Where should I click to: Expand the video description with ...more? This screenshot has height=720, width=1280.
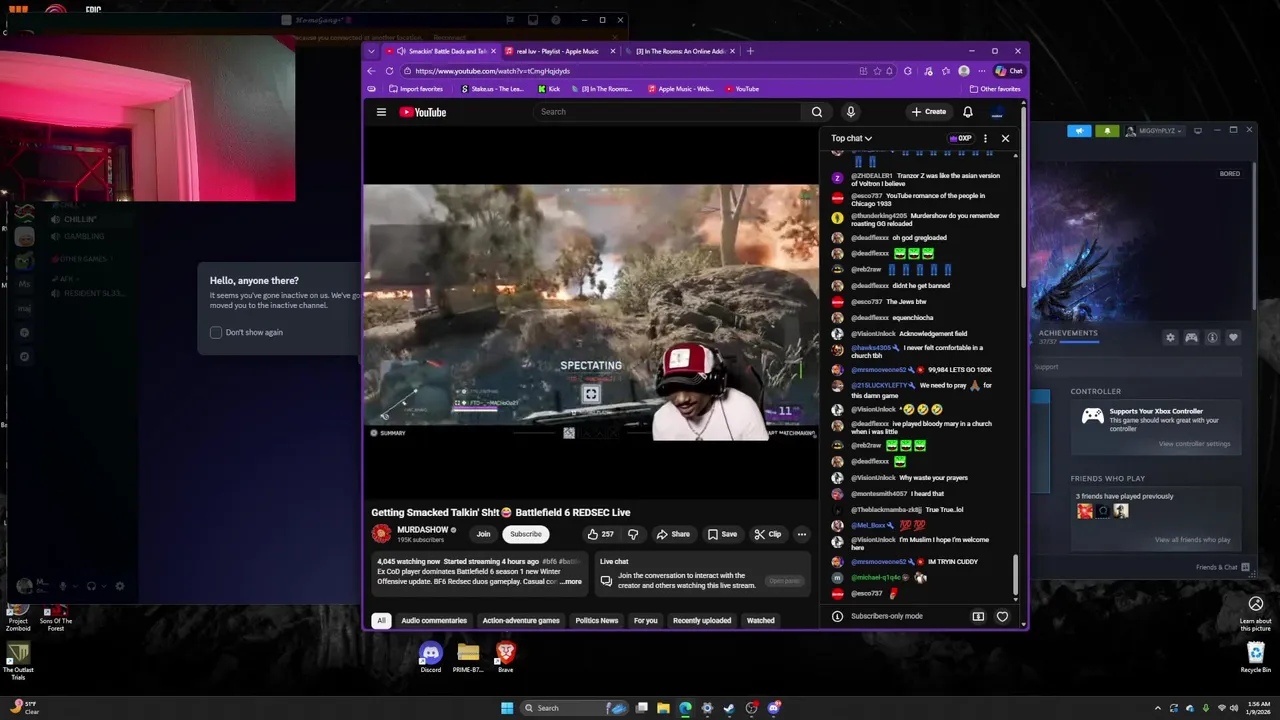tap(570, 582)
